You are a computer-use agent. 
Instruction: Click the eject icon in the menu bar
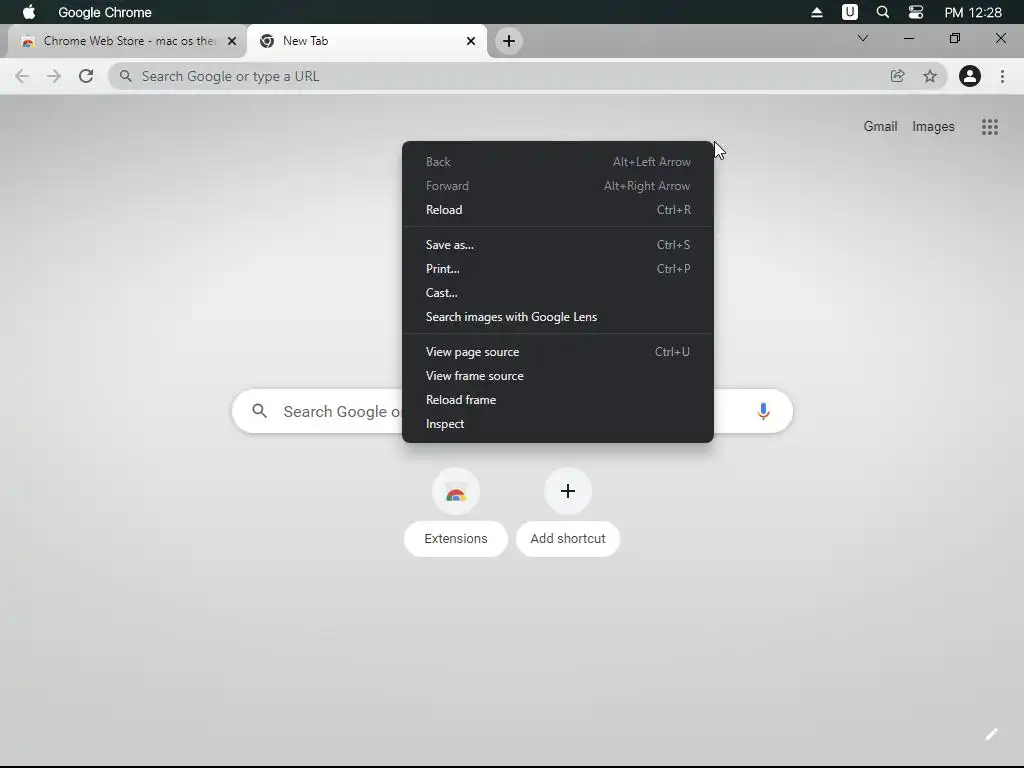pos(816,12)
